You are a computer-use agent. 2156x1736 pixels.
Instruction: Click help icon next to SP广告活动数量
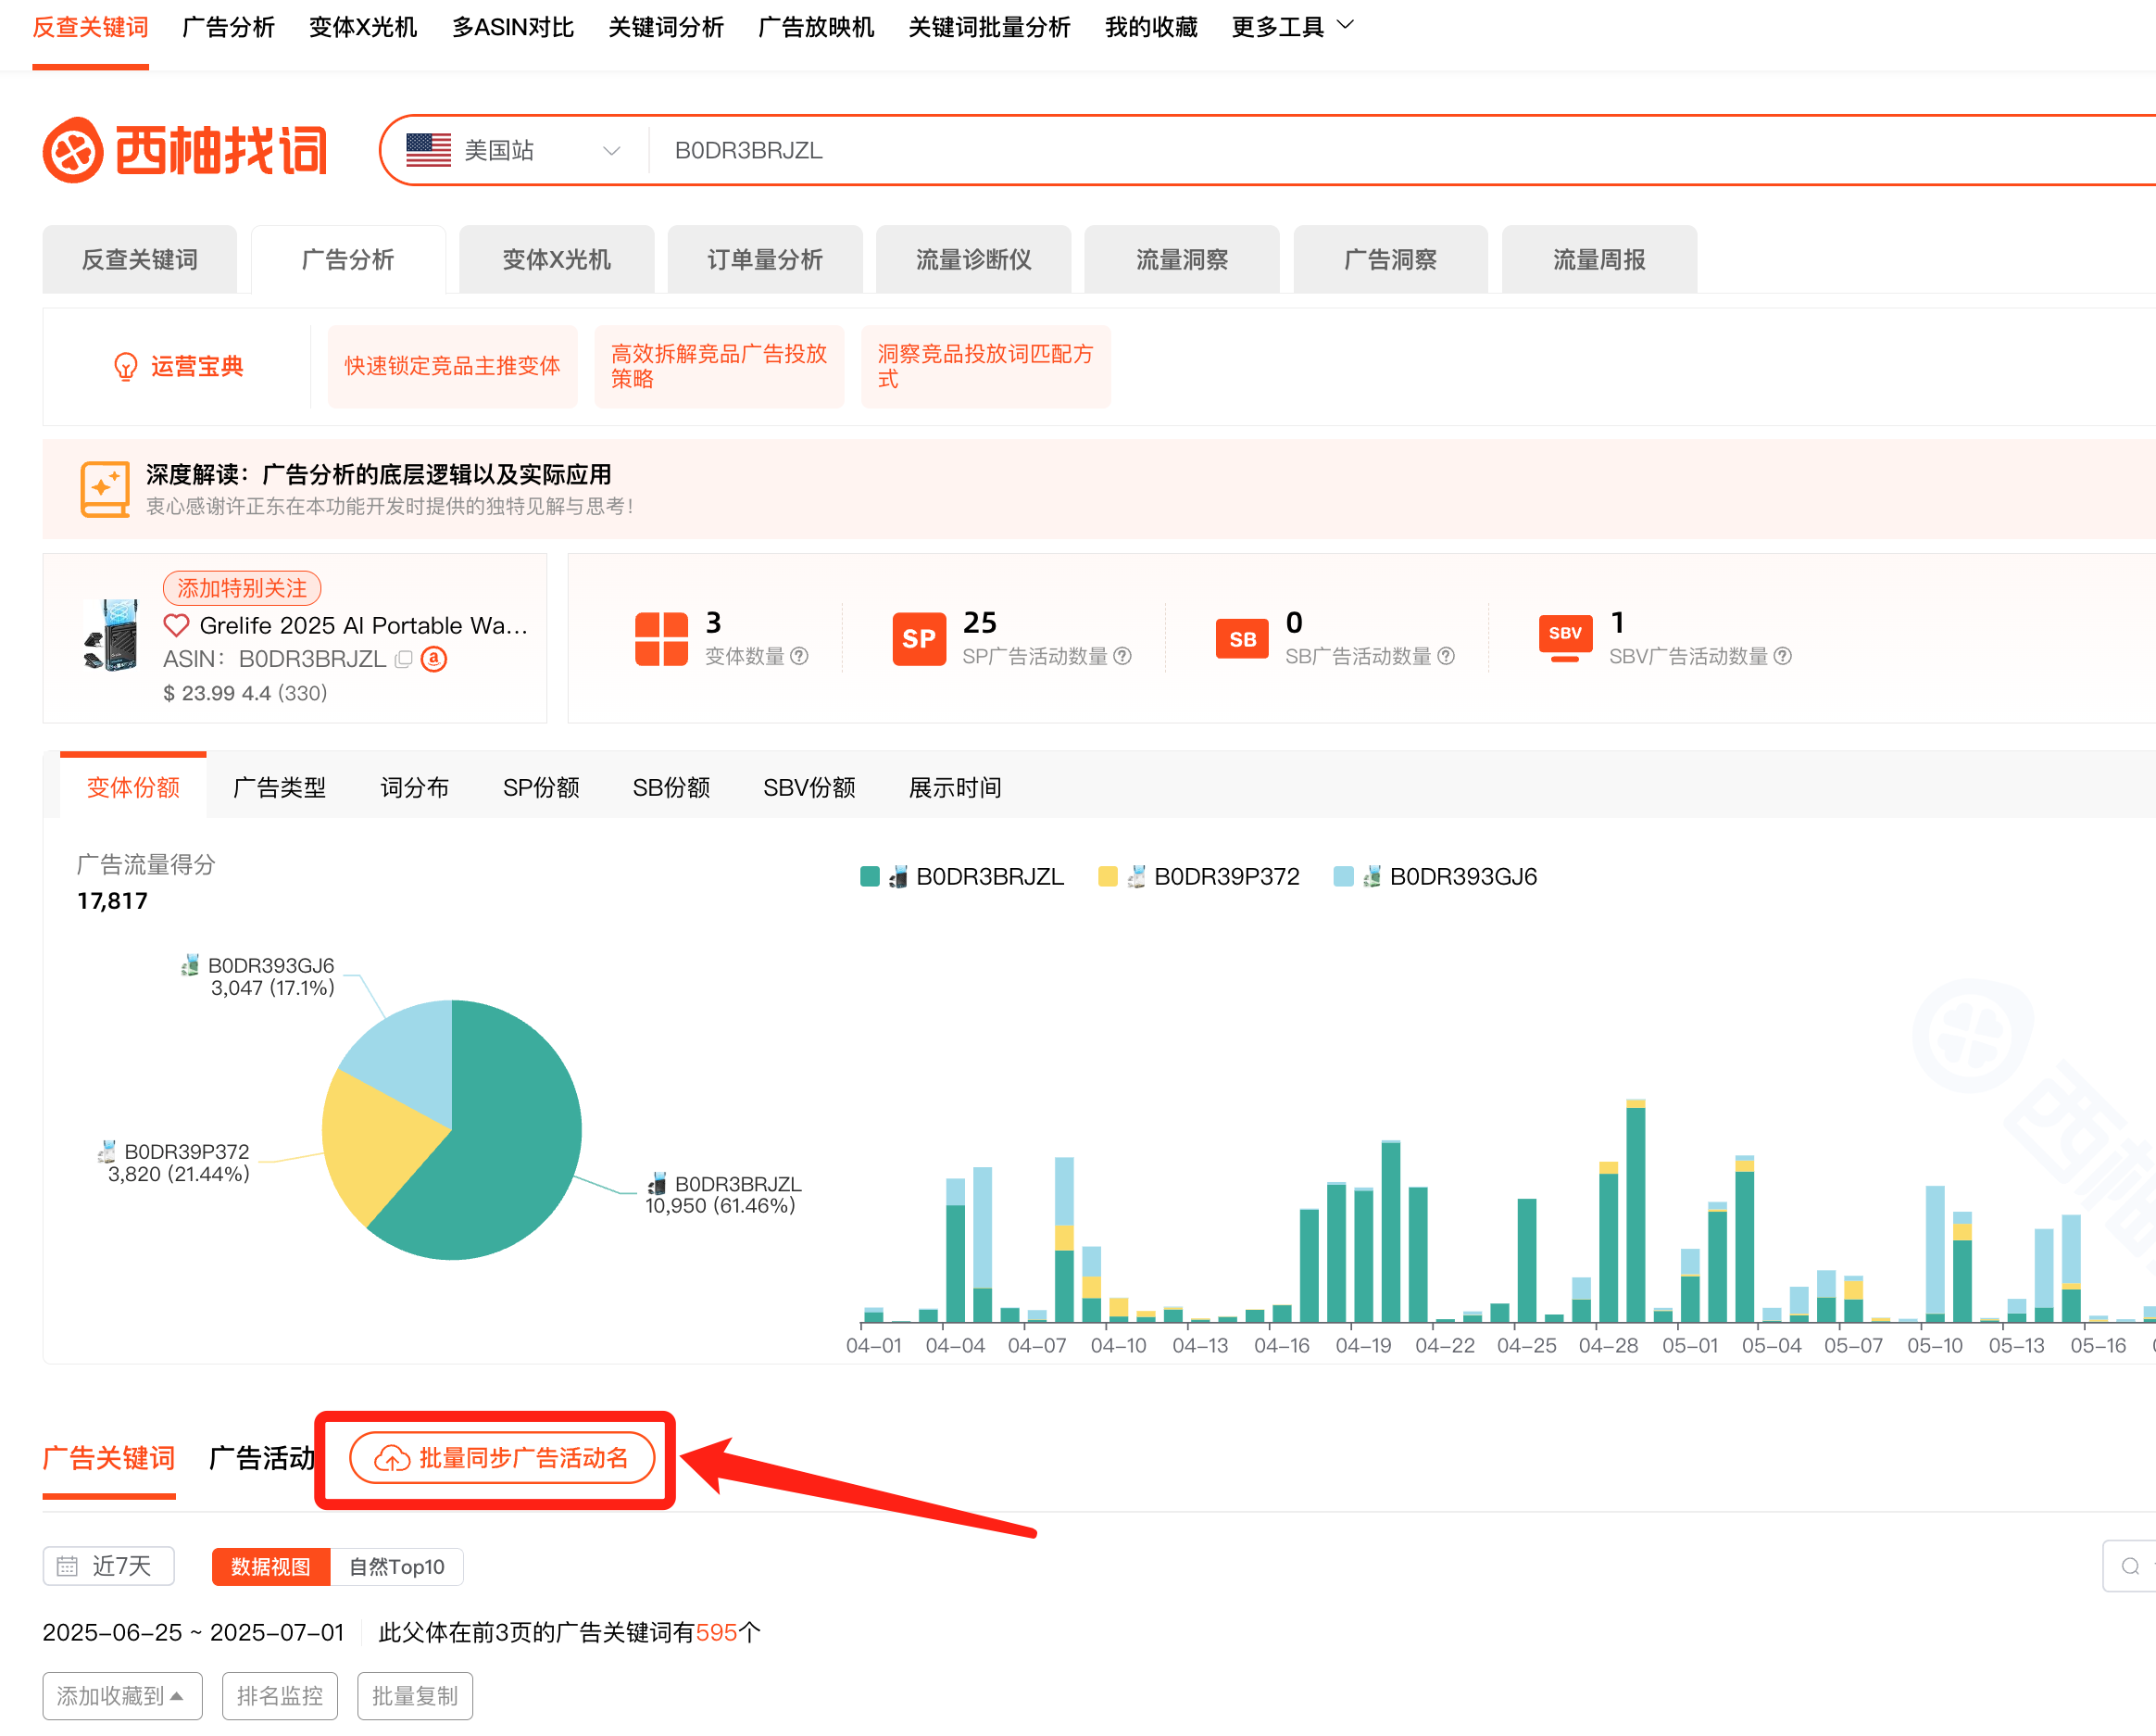coord(1123,656)
